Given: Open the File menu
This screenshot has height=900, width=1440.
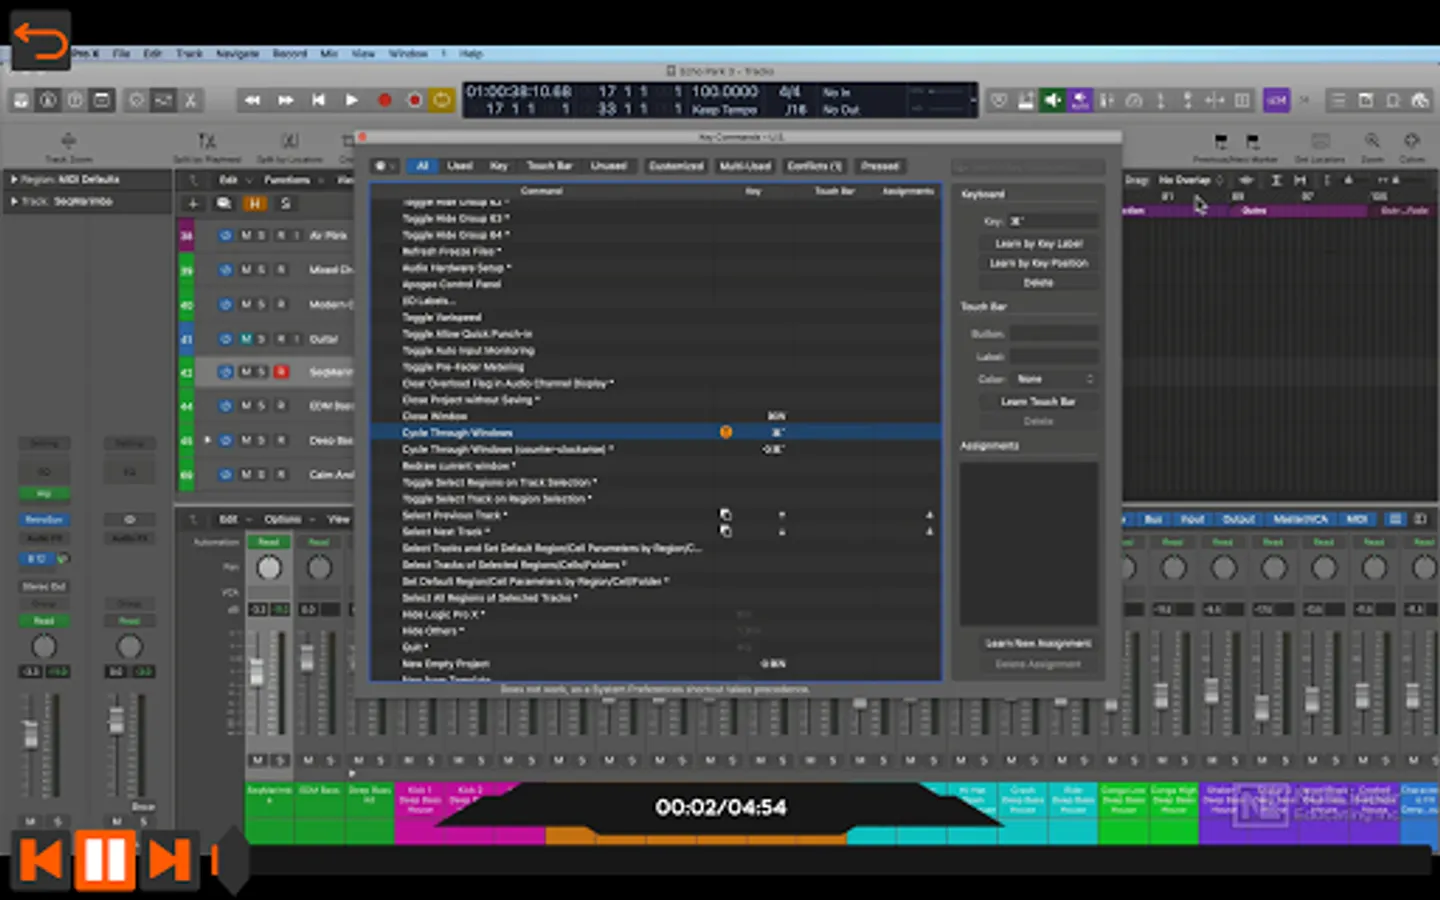Looking at the screenshot, I should pos(121,53).
